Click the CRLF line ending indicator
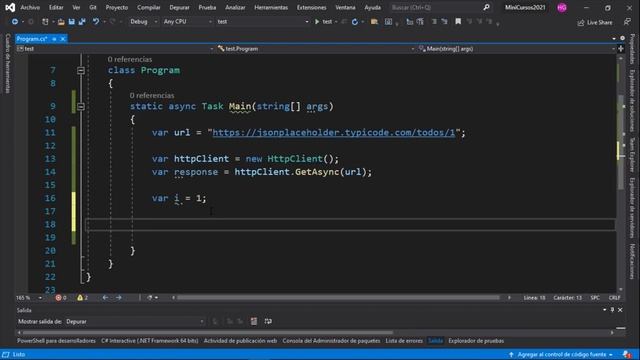 (614, 298)
